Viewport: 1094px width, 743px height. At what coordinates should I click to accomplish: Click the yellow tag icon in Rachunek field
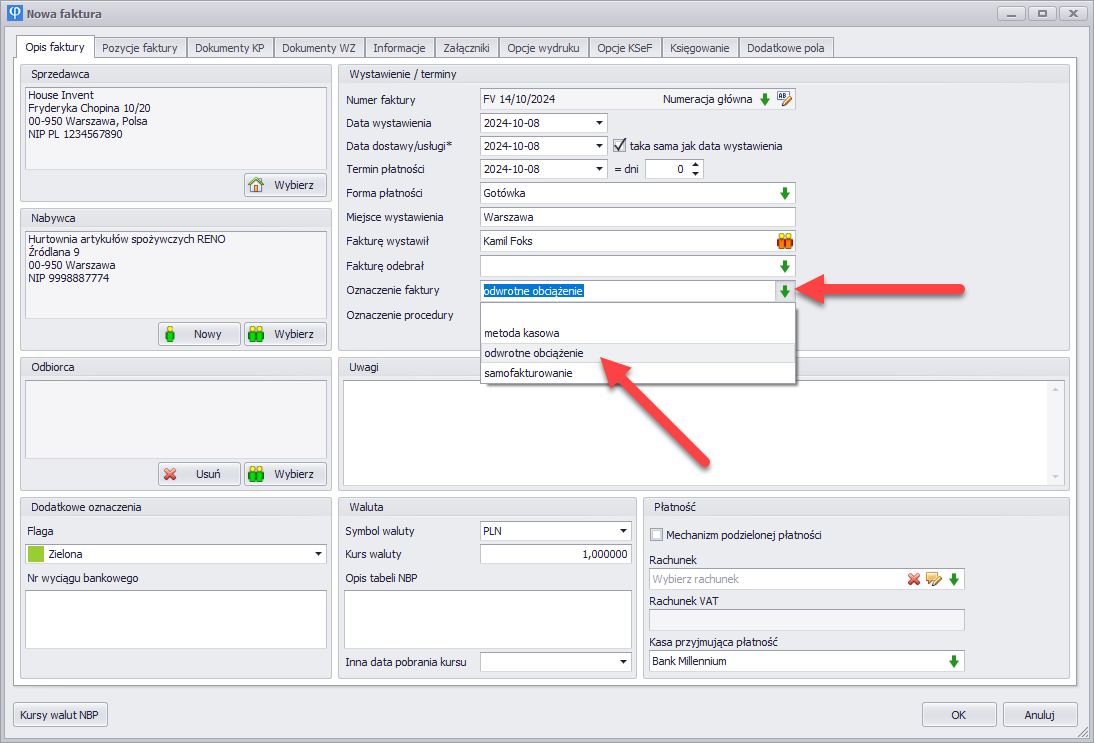[x=934, y=579]
